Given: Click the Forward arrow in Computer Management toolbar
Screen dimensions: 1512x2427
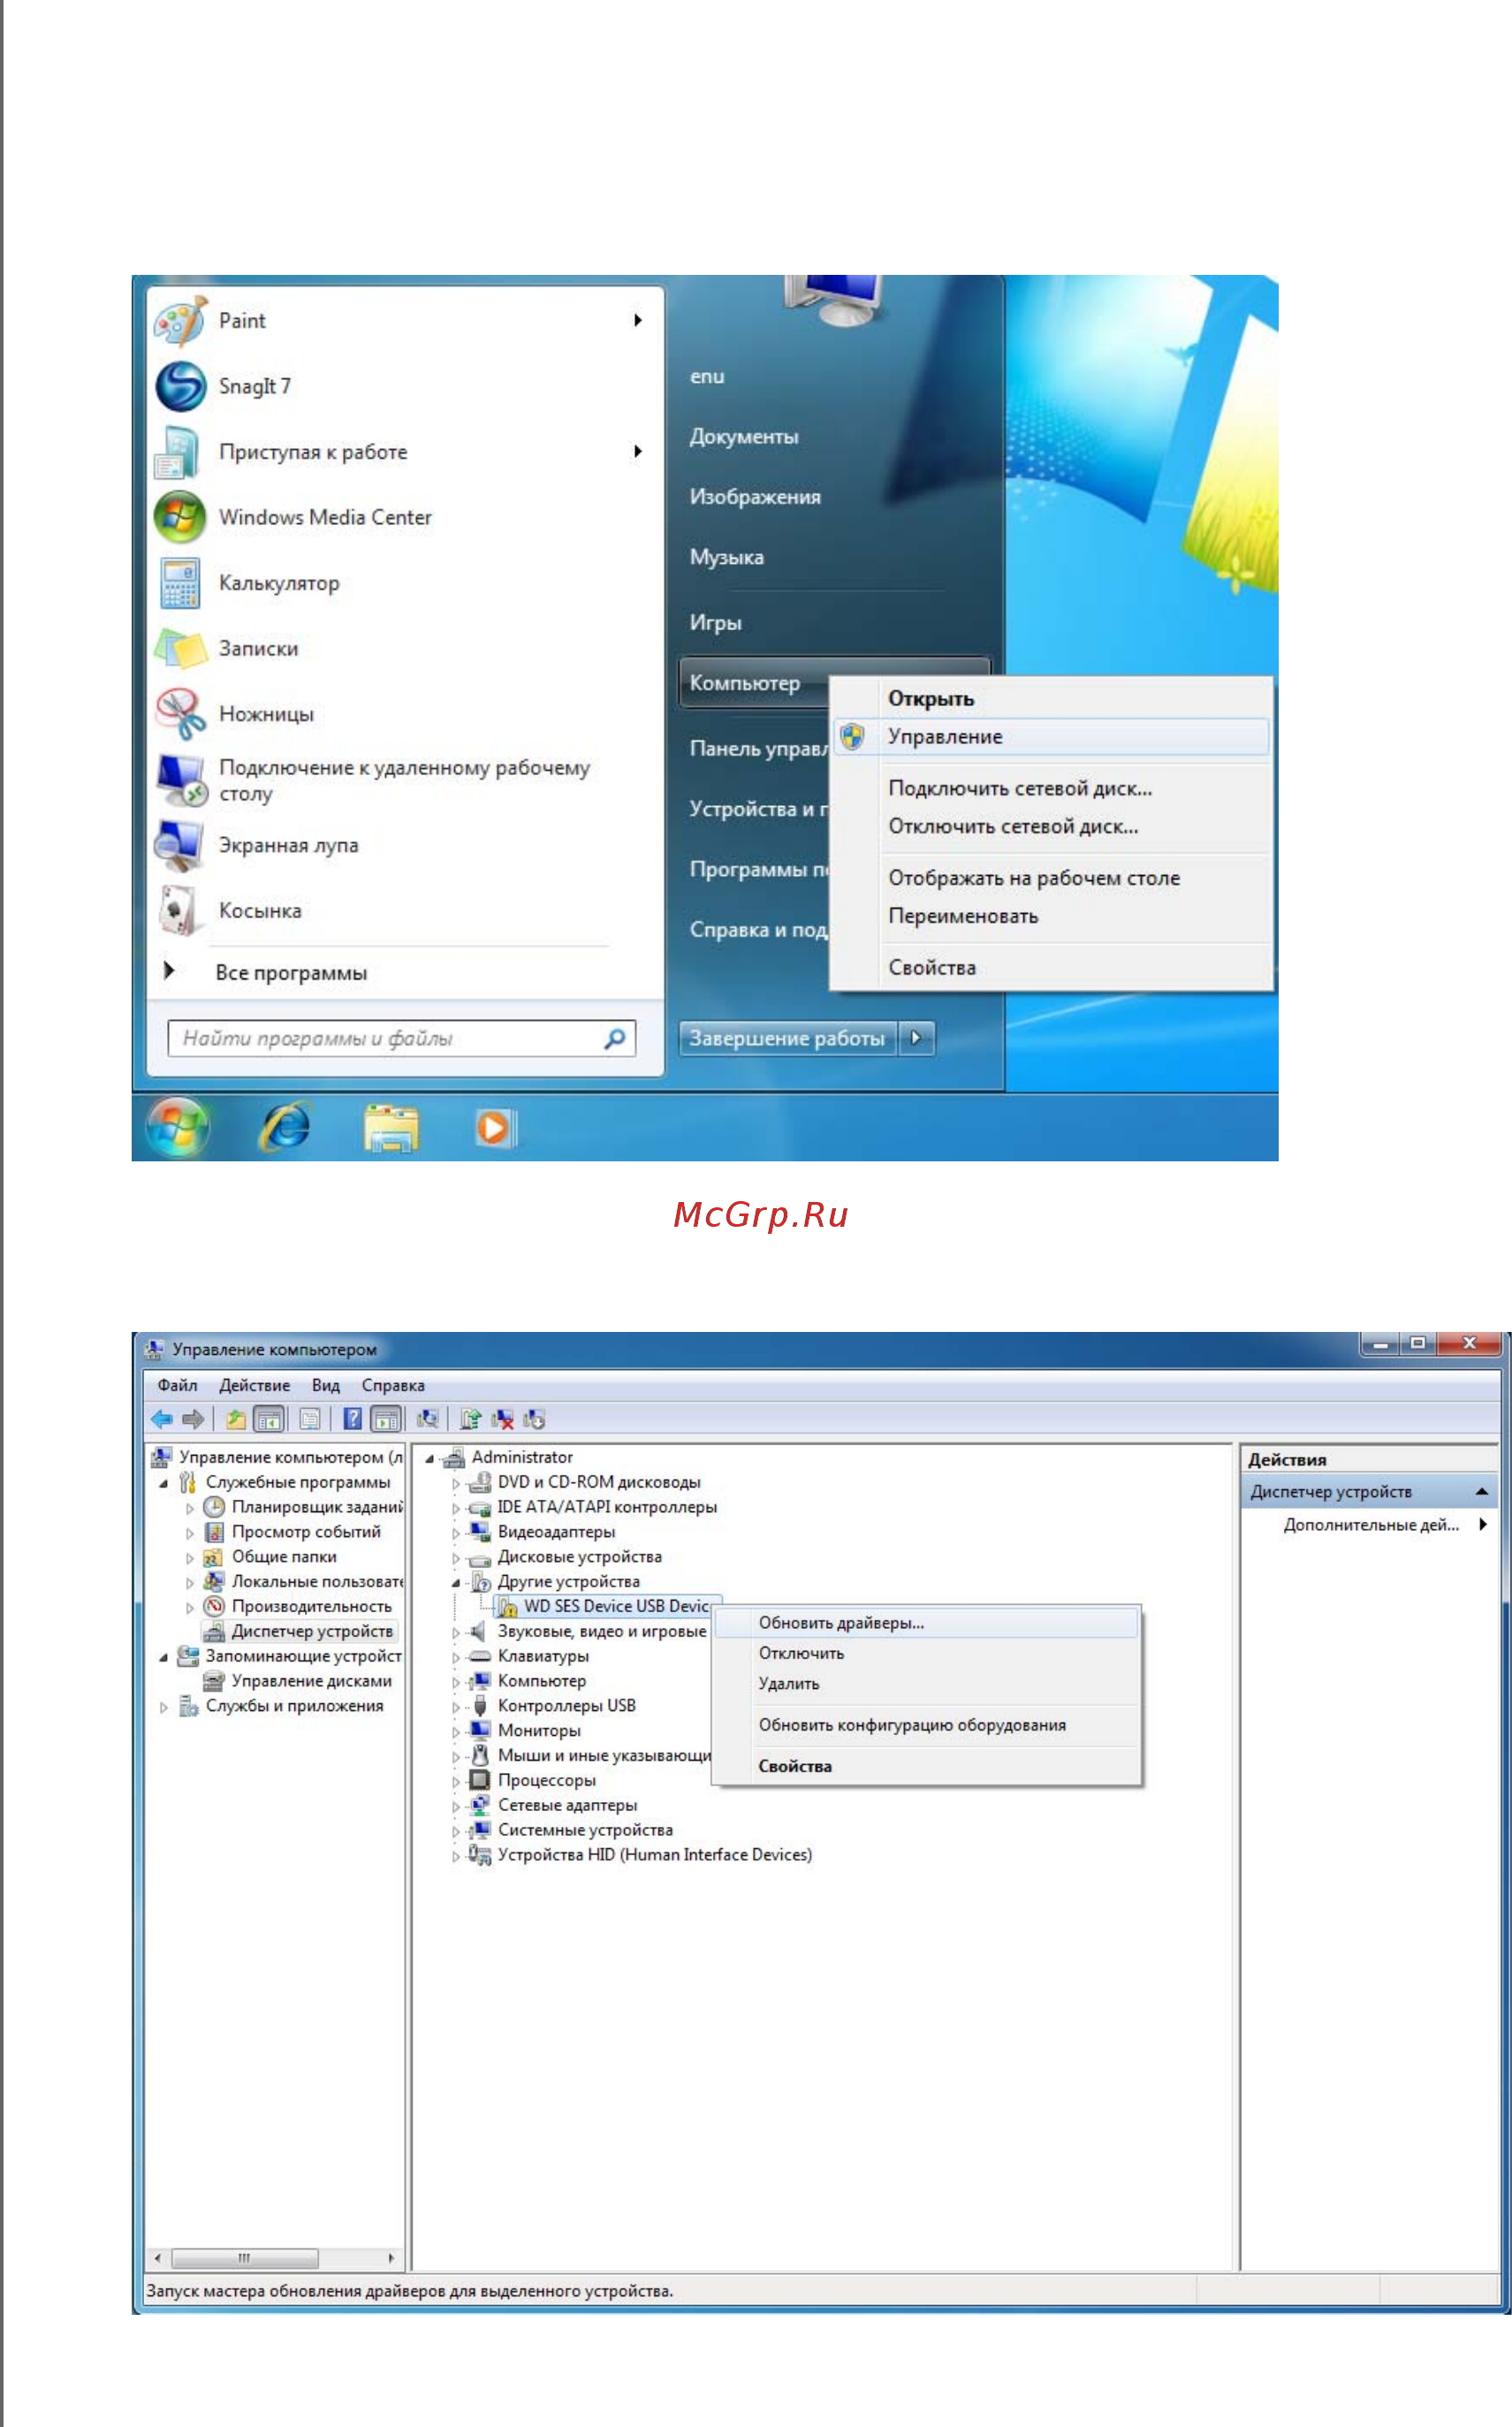Looking at the screenshot, I should click(x=193, y=1418).
